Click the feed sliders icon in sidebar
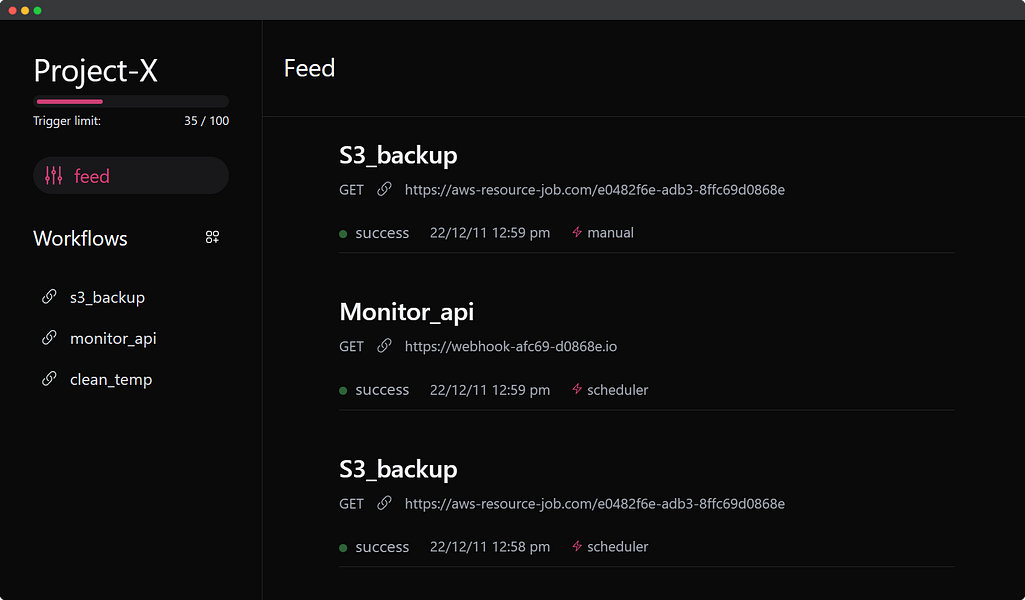This screenshot has height=600, width=1025. point(54,175)
